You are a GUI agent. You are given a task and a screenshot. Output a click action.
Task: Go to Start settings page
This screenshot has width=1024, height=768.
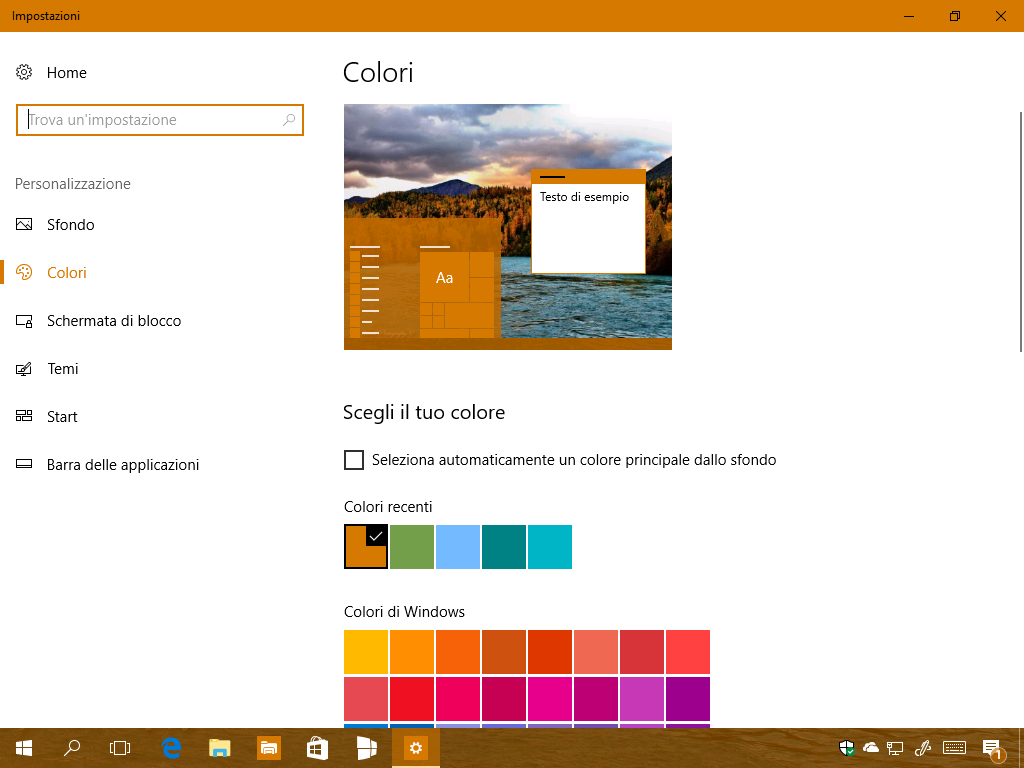62,417
